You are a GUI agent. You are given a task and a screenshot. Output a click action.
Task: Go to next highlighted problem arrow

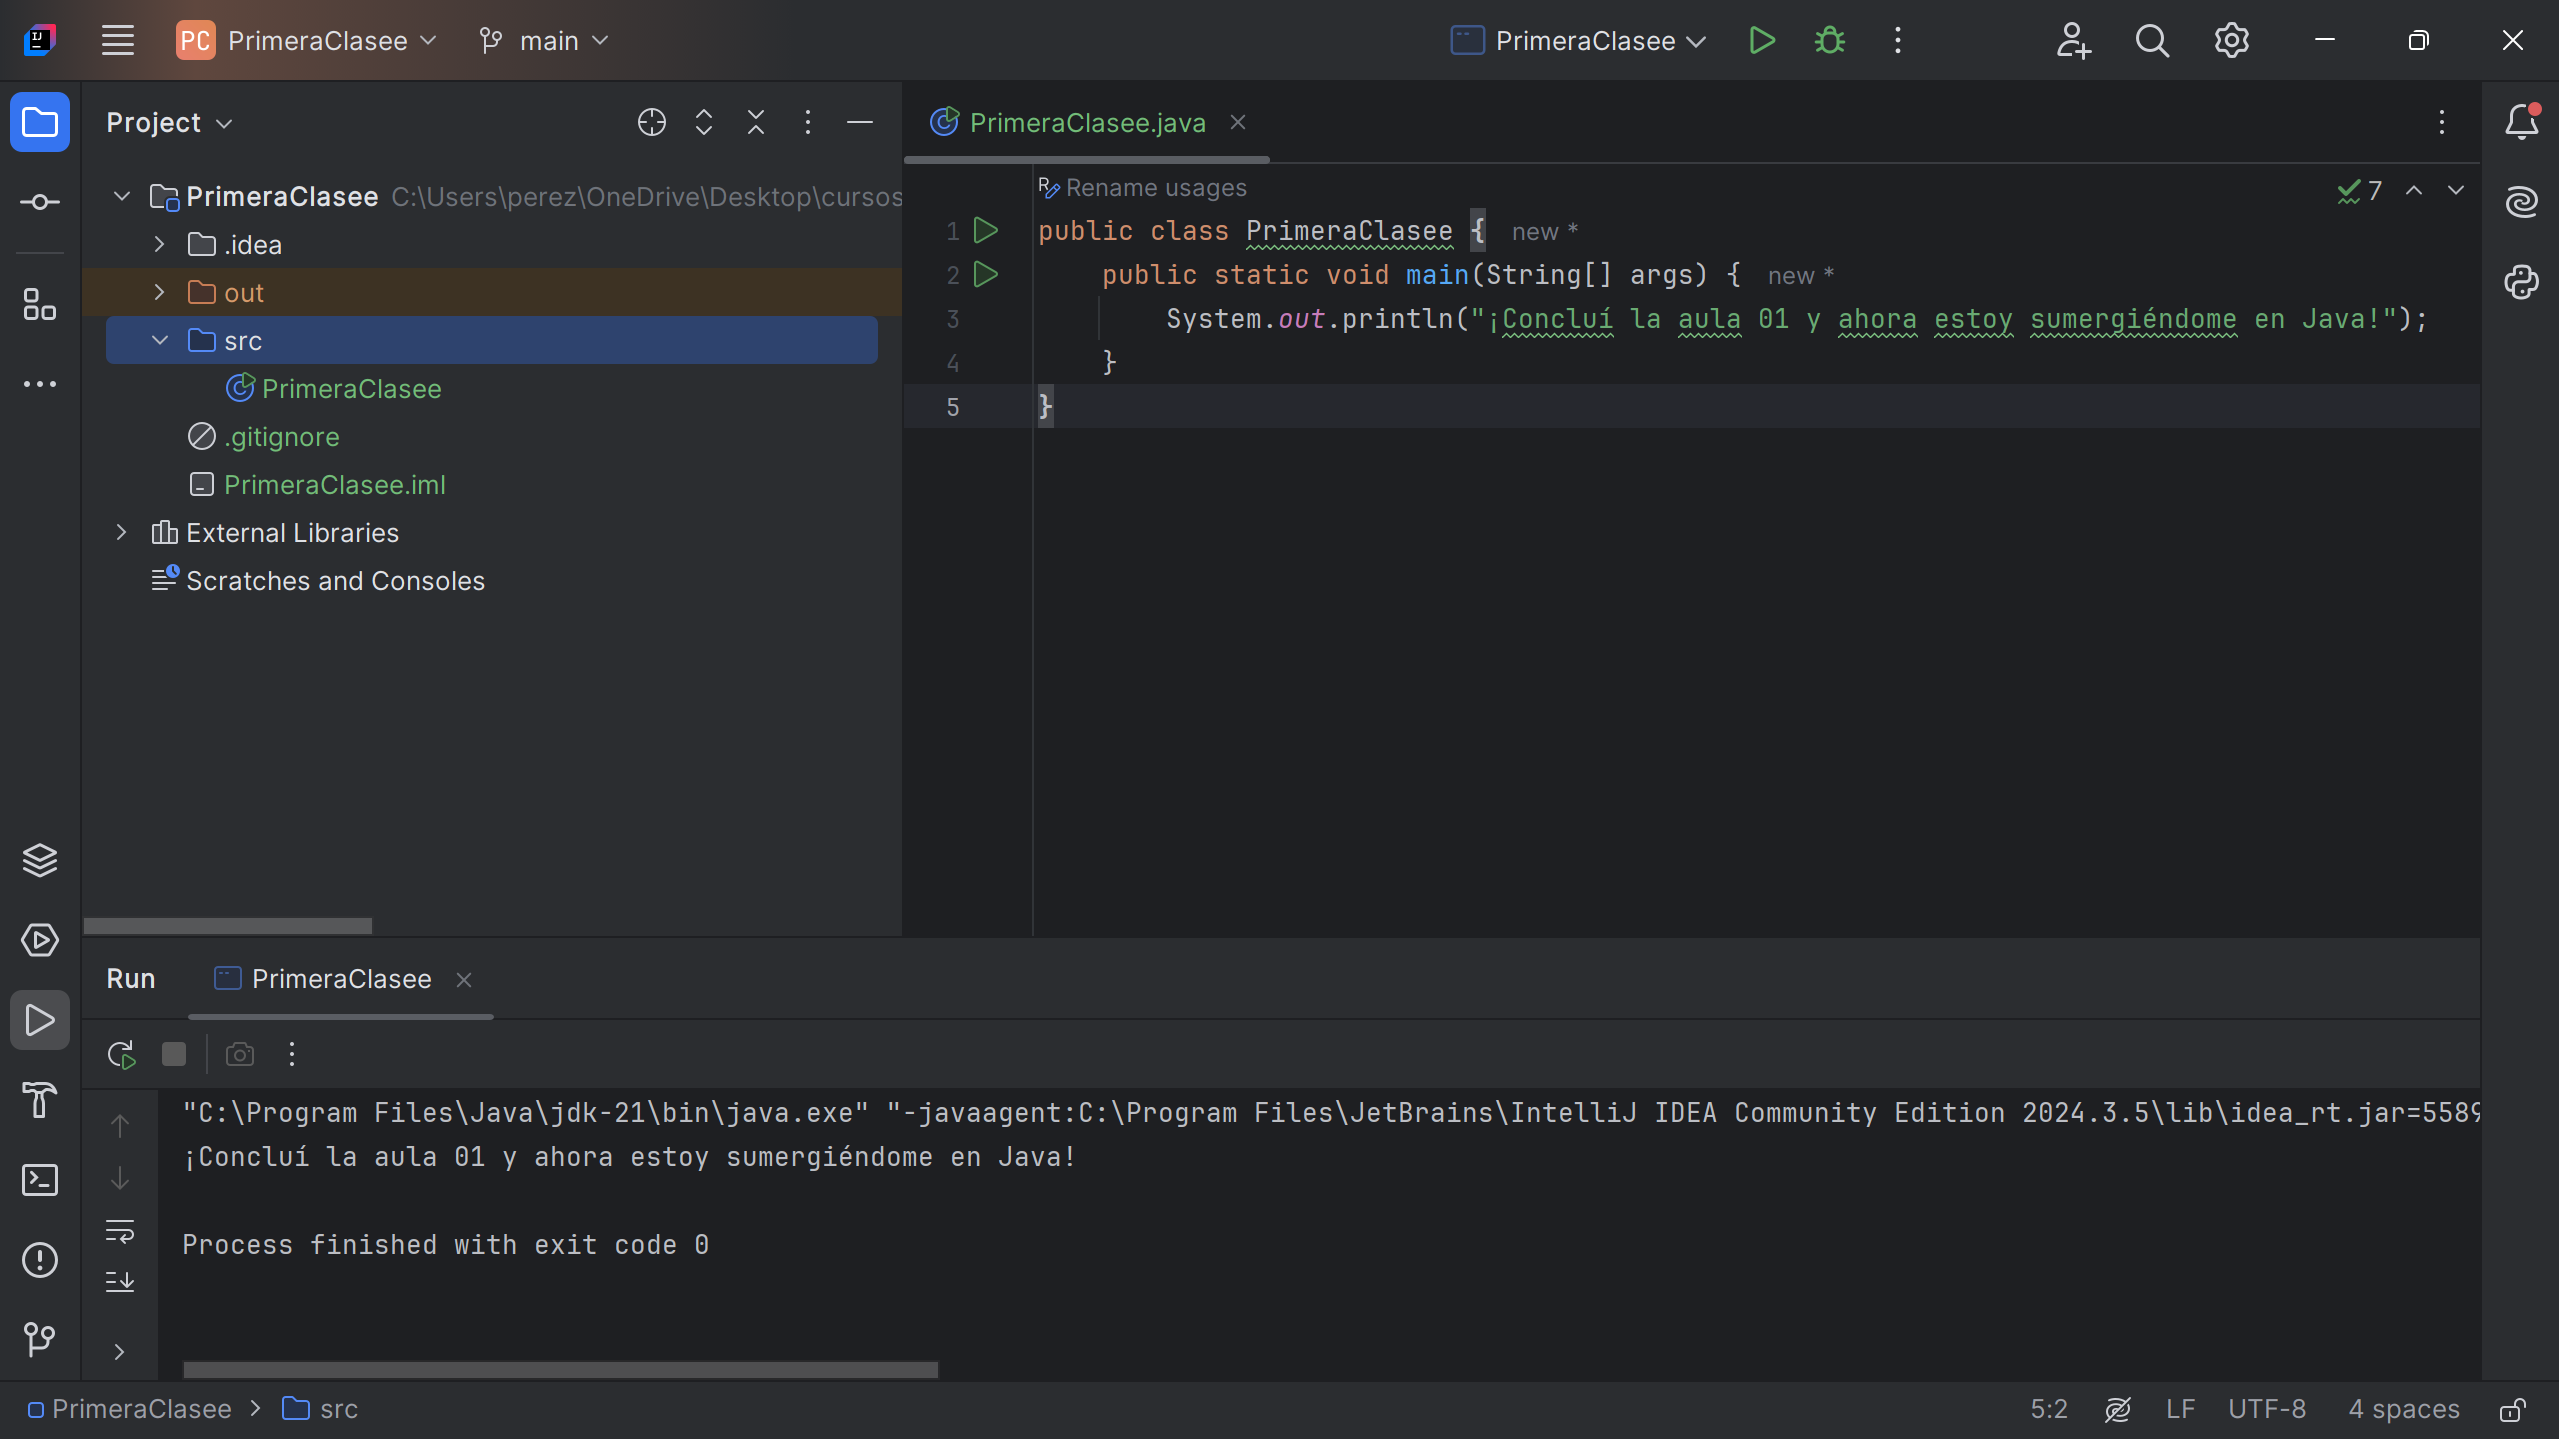(2456, 190)
